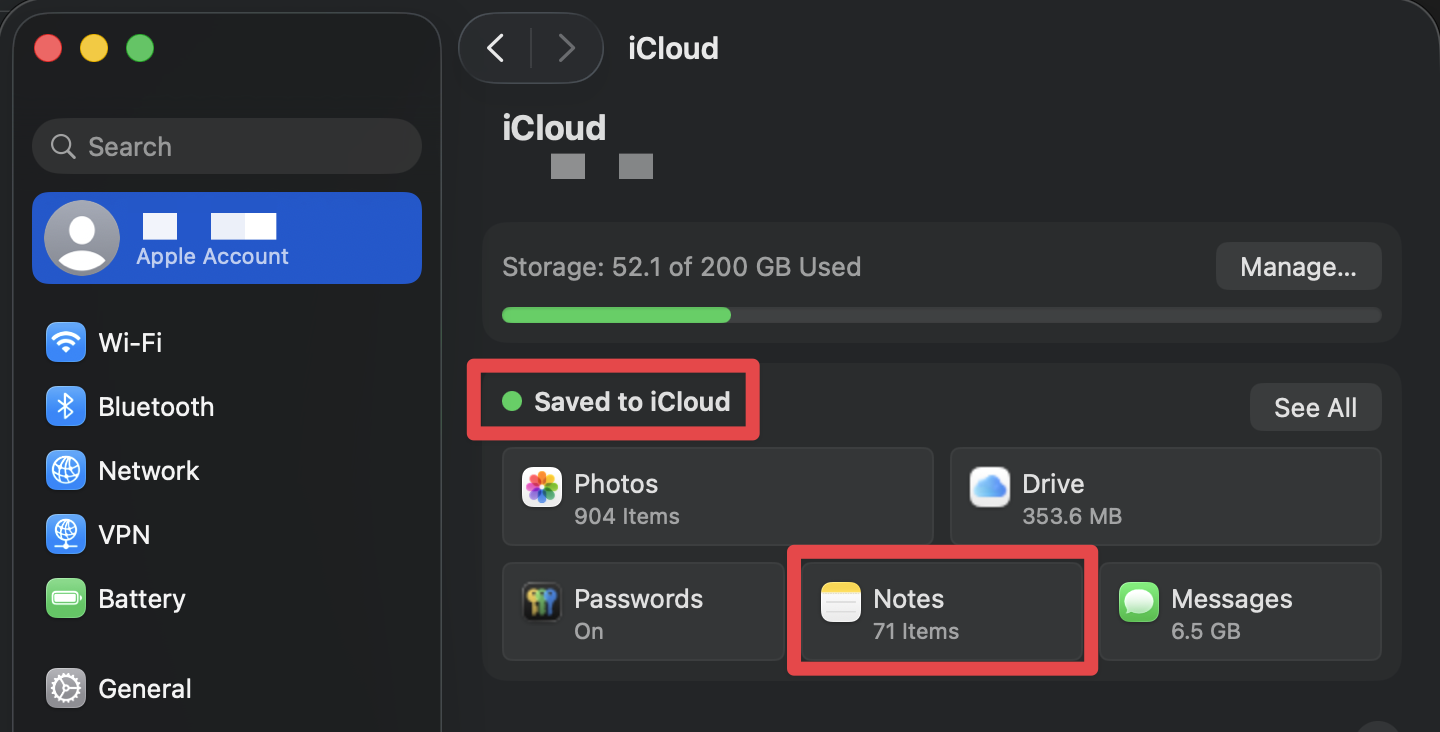Open the Messages 6.5 GB tile
The height and width of the screenshot is (732, 1440).
(x=1240, y=612)
